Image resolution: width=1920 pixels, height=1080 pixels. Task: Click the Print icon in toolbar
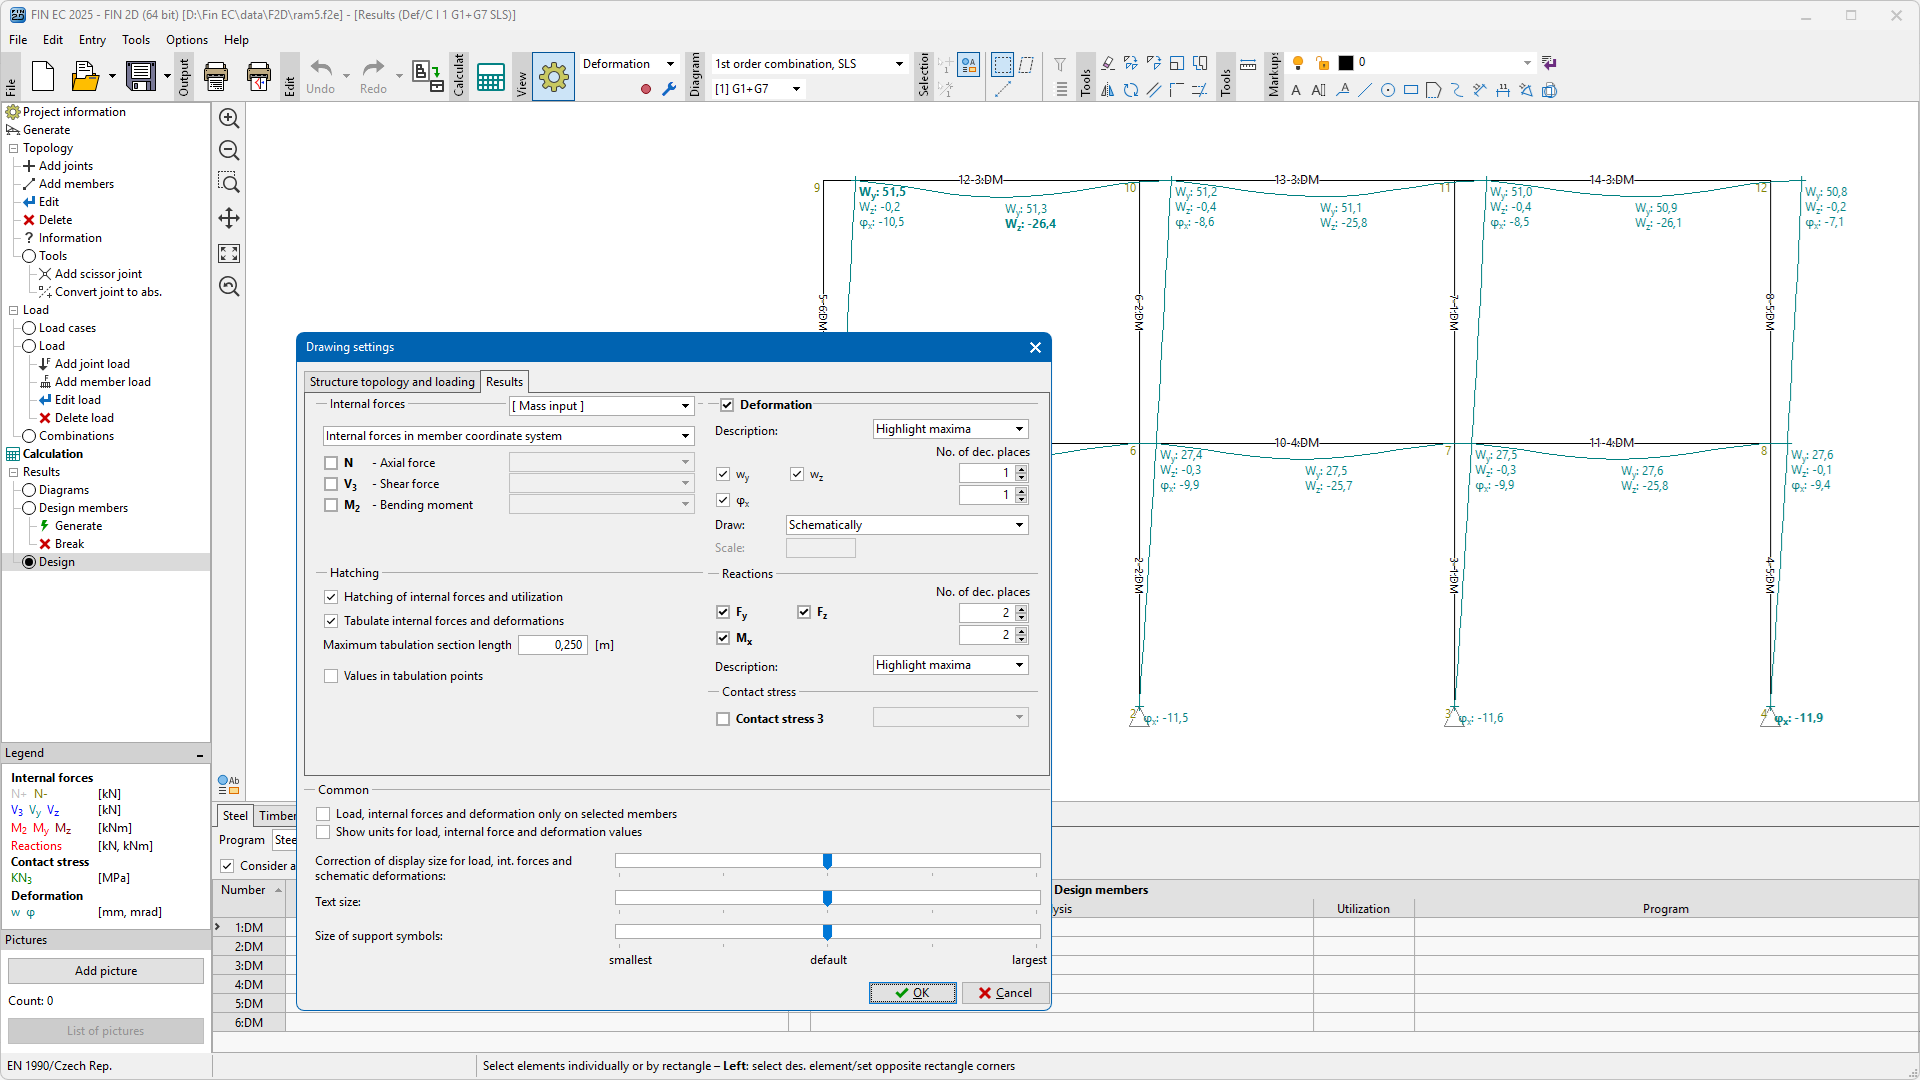pyautogui.click(x=216, y=76)
